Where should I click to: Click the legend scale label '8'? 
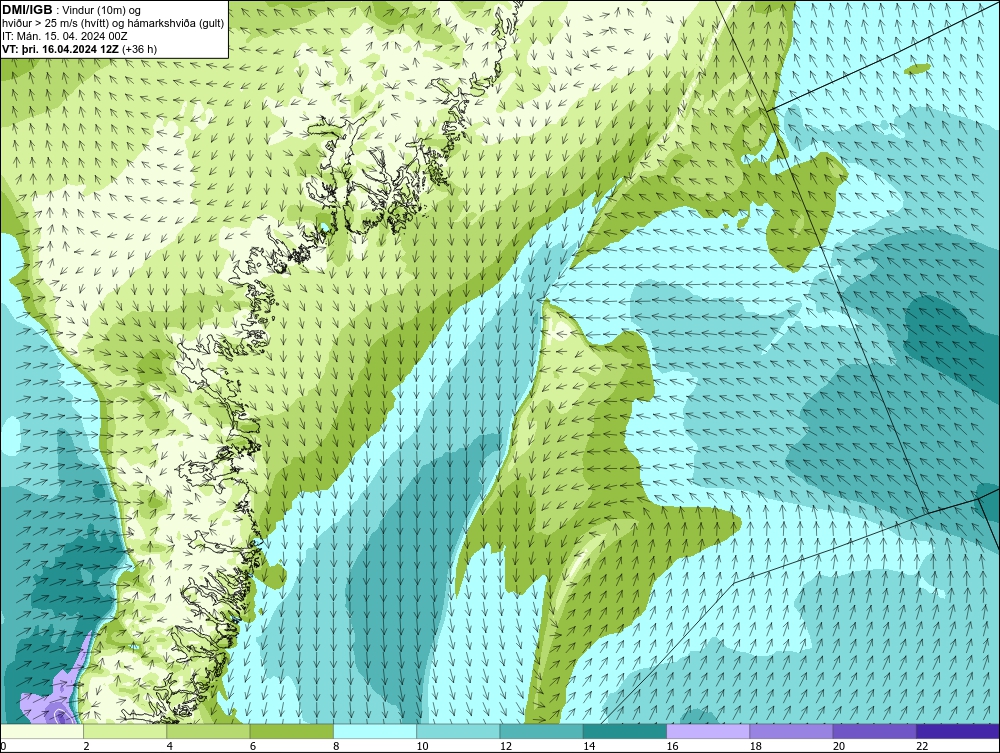336,747
